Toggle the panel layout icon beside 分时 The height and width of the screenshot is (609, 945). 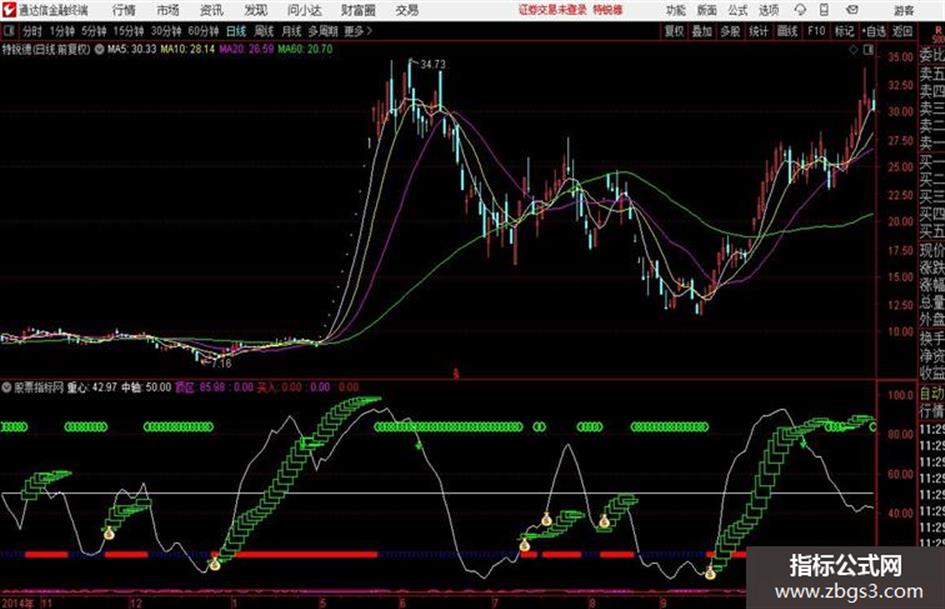tap(9, 31)
